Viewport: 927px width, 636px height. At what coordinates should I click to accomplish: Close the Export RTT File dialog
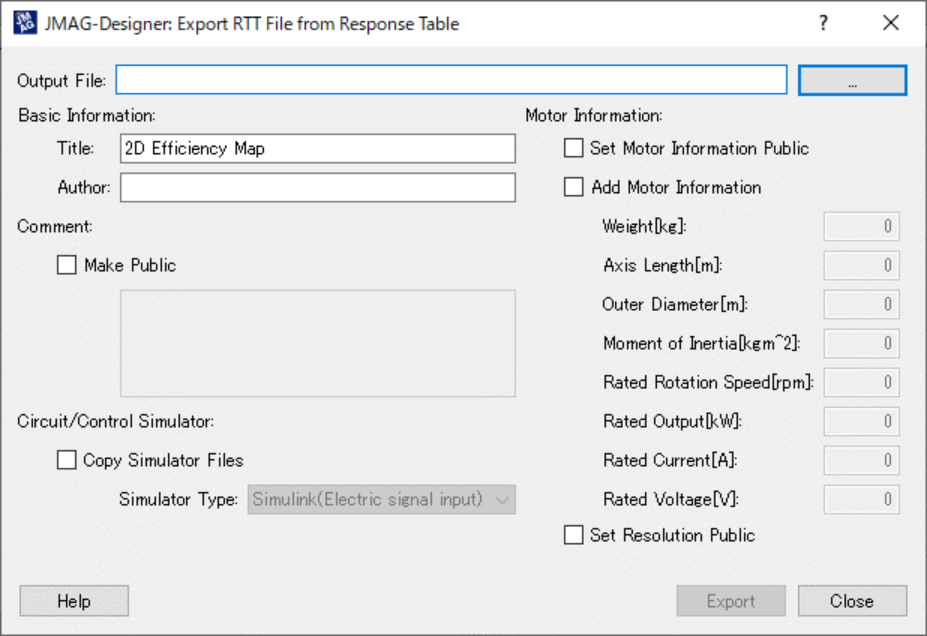click(890, 23)
